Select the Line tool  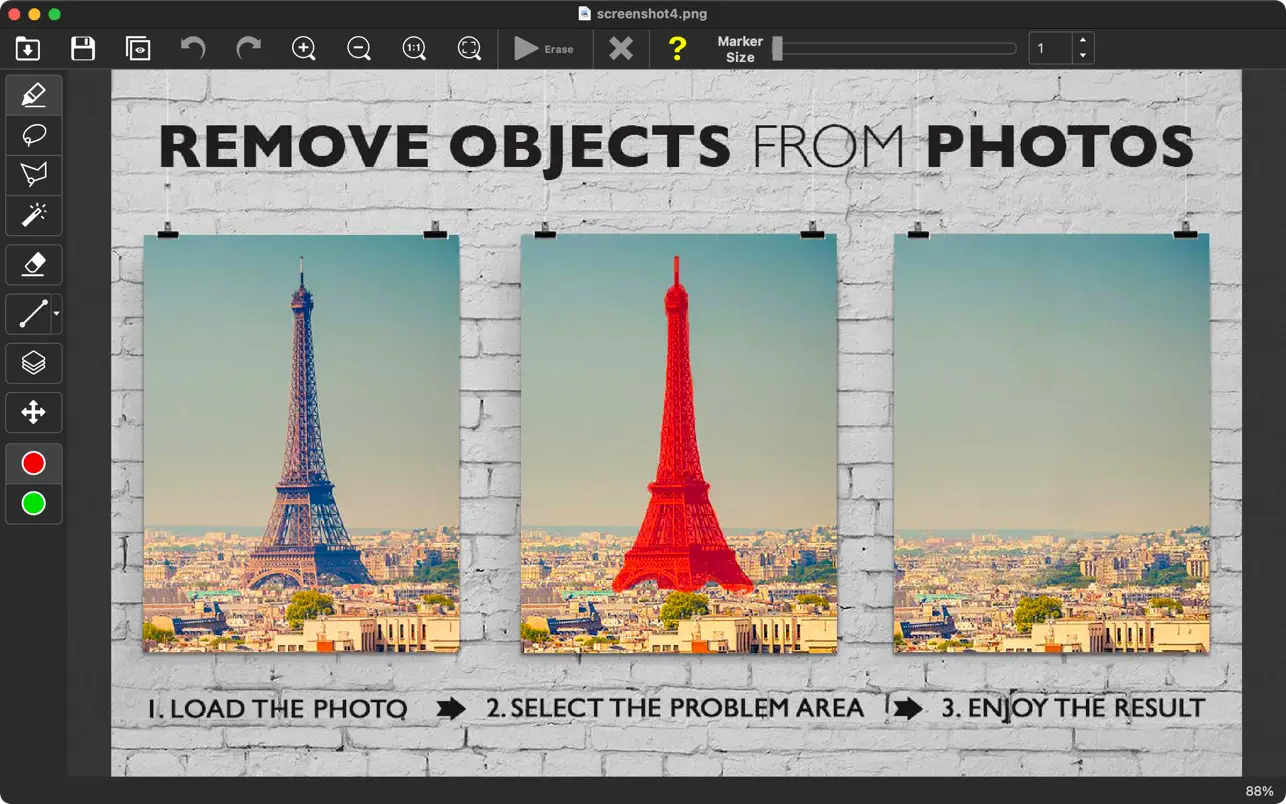[x=31, y=314]
